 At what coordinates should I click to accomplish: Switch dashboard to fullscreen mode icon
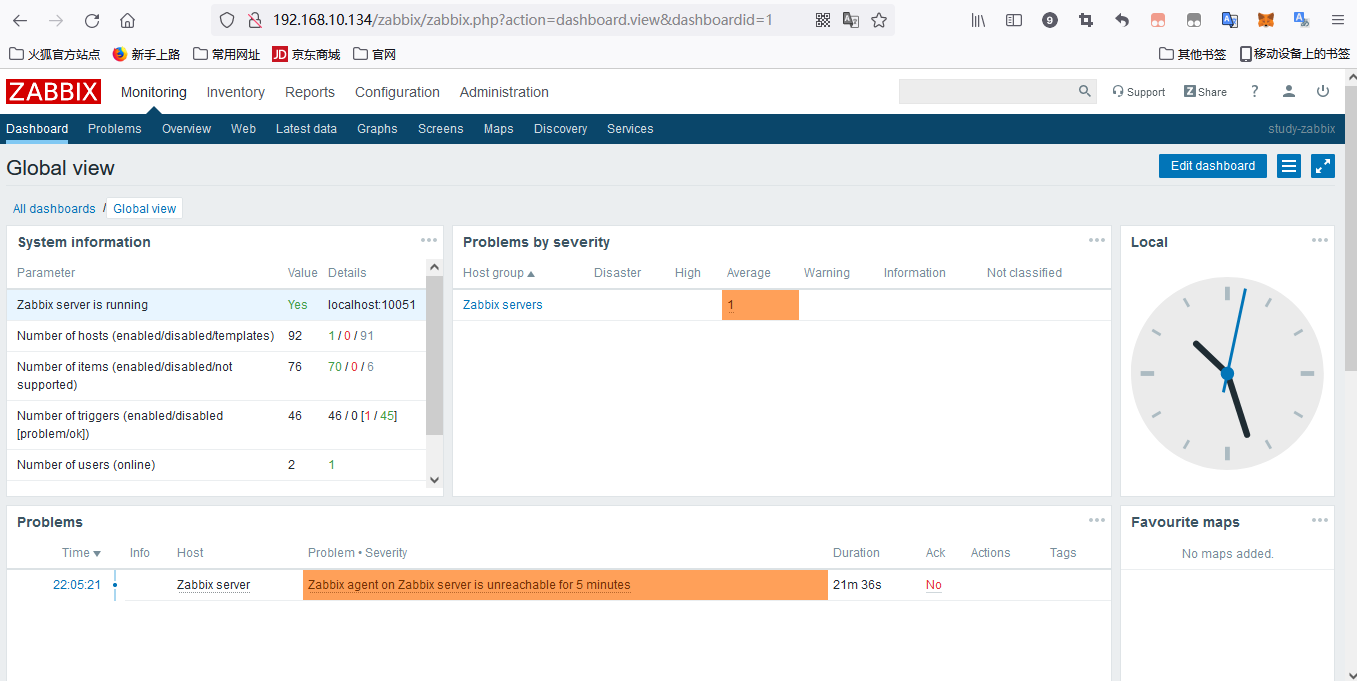1323,166
